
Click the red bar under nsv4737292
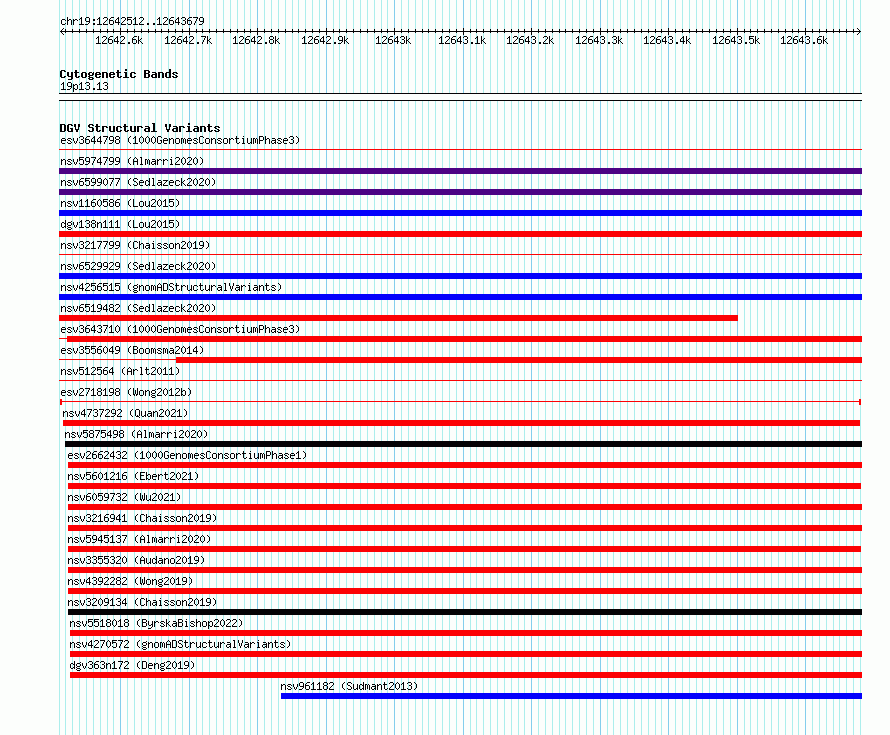coord(461,423)
